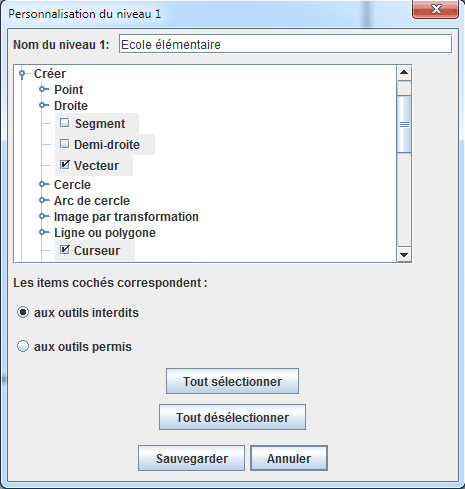Viewport: 465px width, 489px height.
Task: Check the Demi-droite checkbox
Action: (x=65, y=144)
